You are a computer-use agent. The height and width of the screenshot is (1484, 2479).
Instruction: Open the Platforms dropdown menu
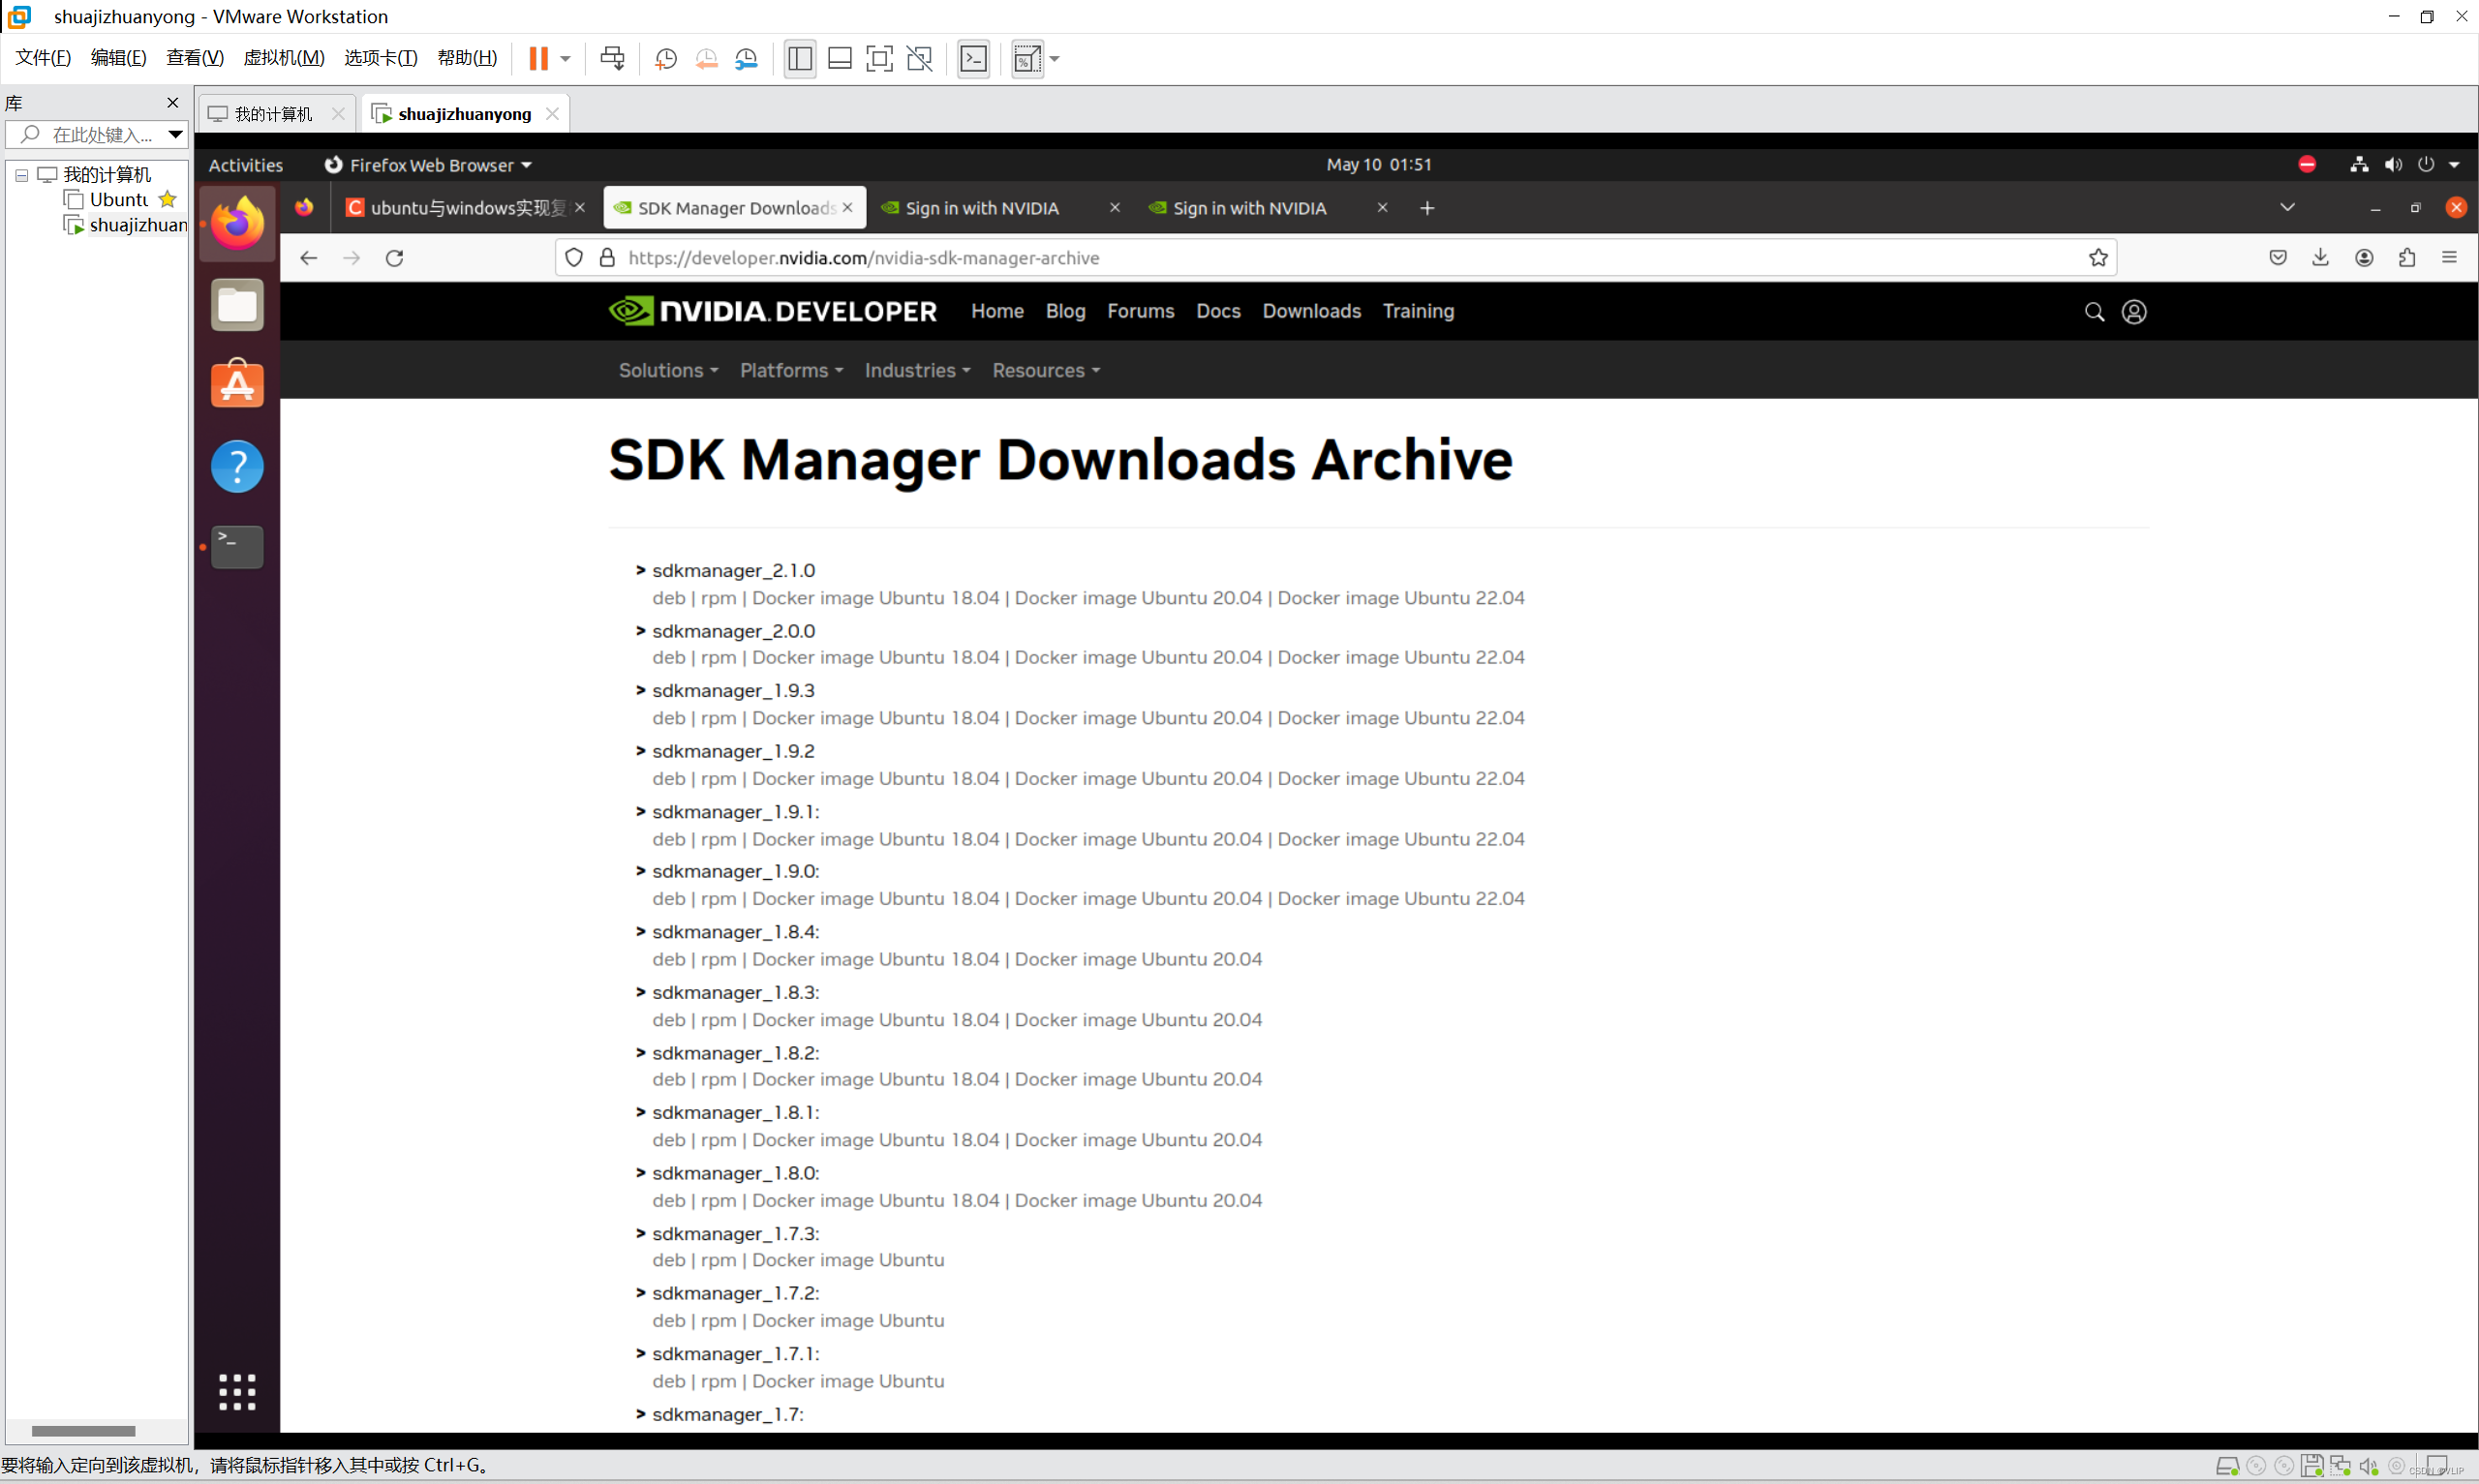tap(790, 370)
